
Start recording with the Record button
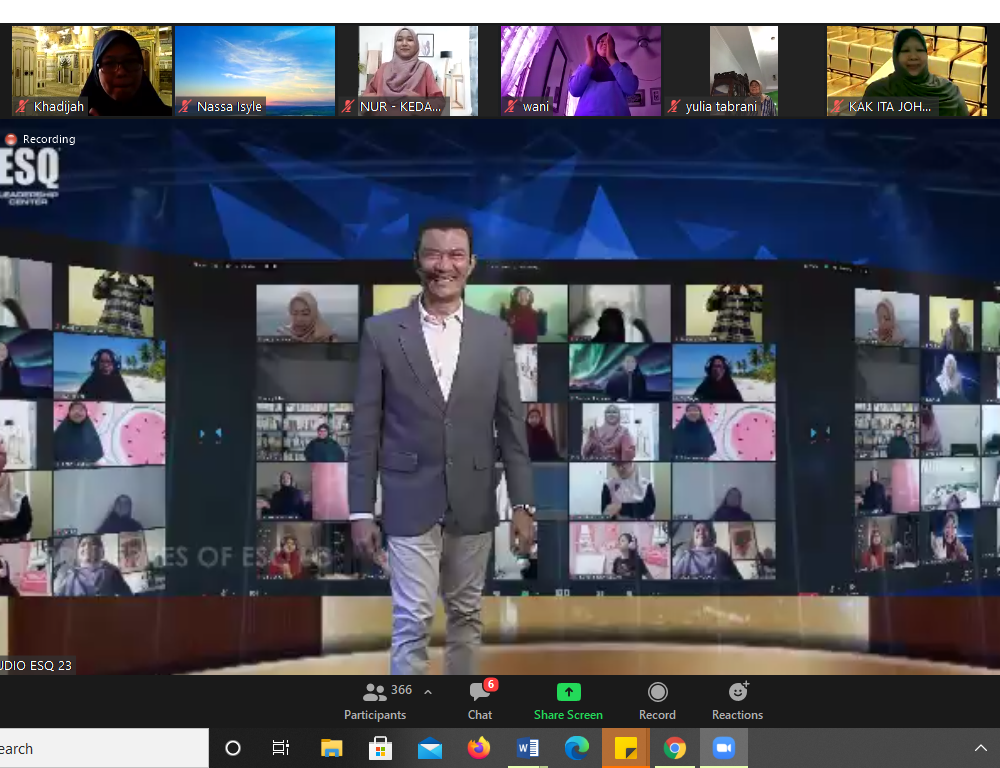[657, 700]
